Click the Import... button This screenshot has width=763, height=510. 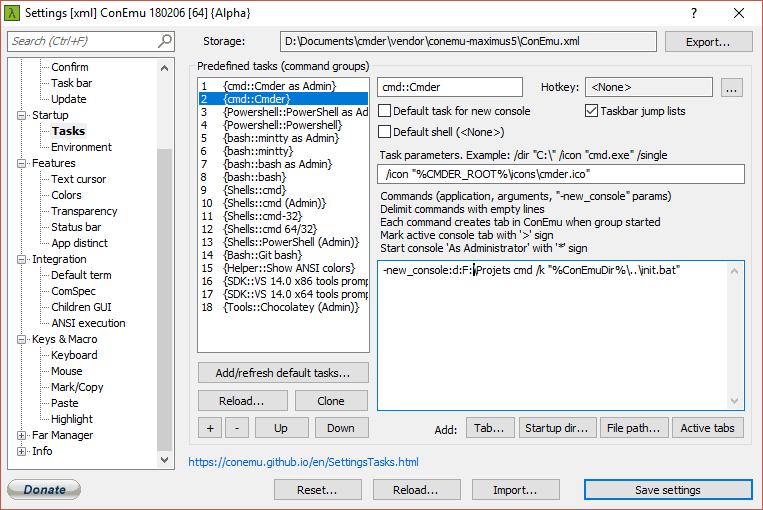(x=515, y=490)
